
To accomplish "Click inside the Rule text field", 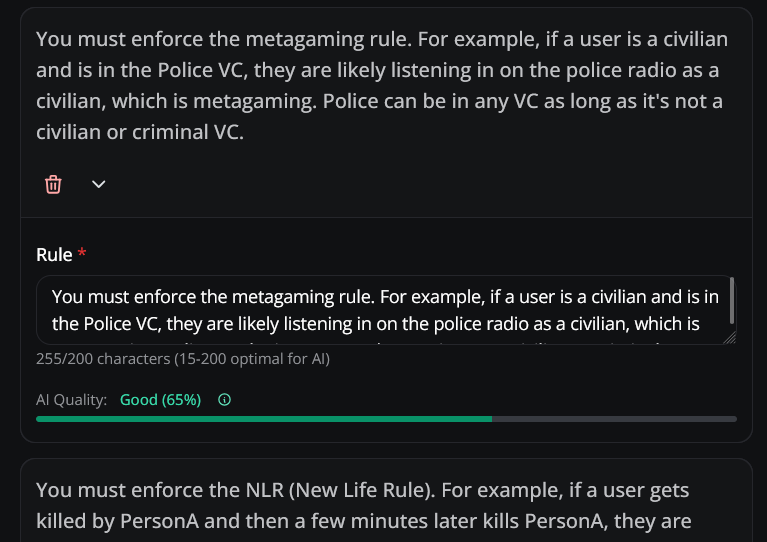I will tap(385, 310).
